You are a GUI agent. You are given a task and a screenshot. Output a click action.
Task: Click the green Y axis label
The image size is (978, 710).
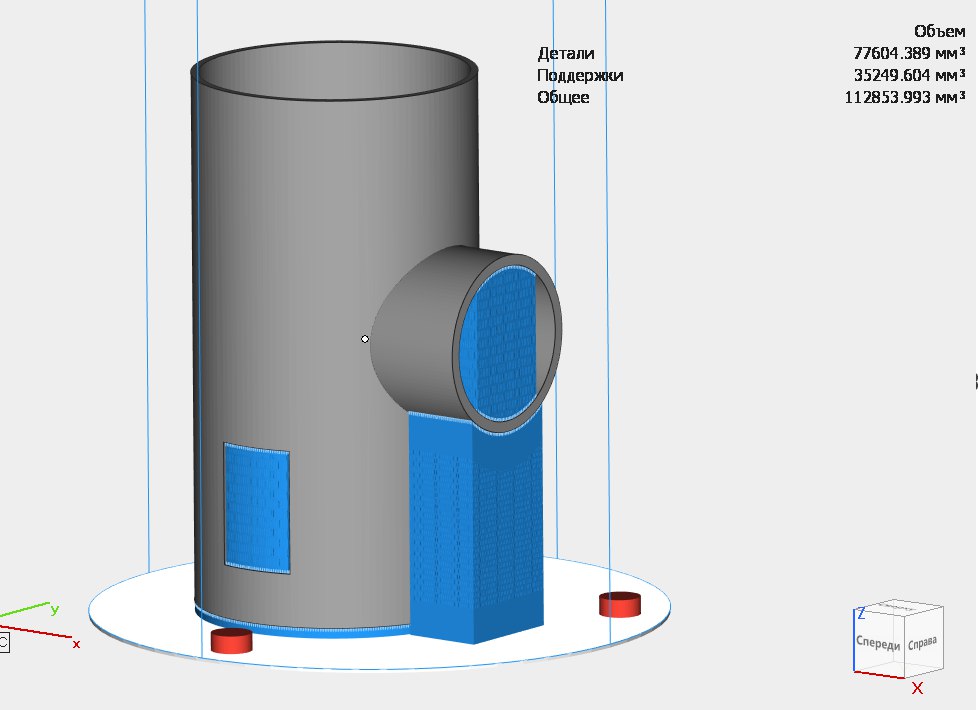point(55,609)
